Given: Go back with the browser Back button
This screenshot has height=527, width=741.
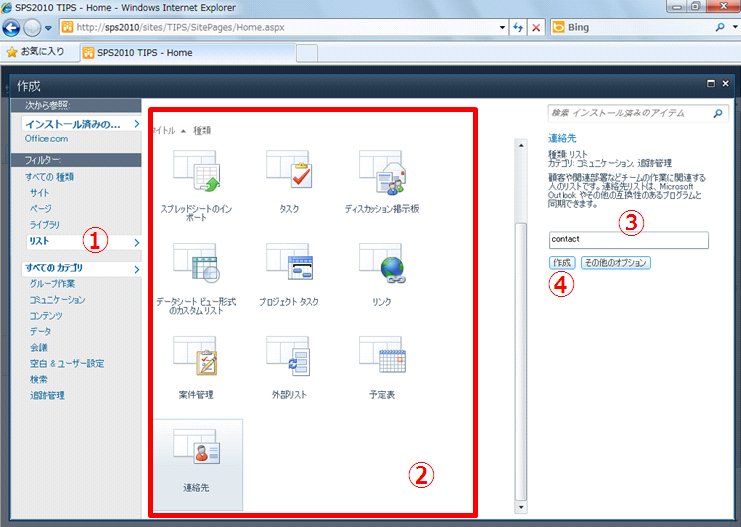Looking at the screenshot, I should 11,28.
